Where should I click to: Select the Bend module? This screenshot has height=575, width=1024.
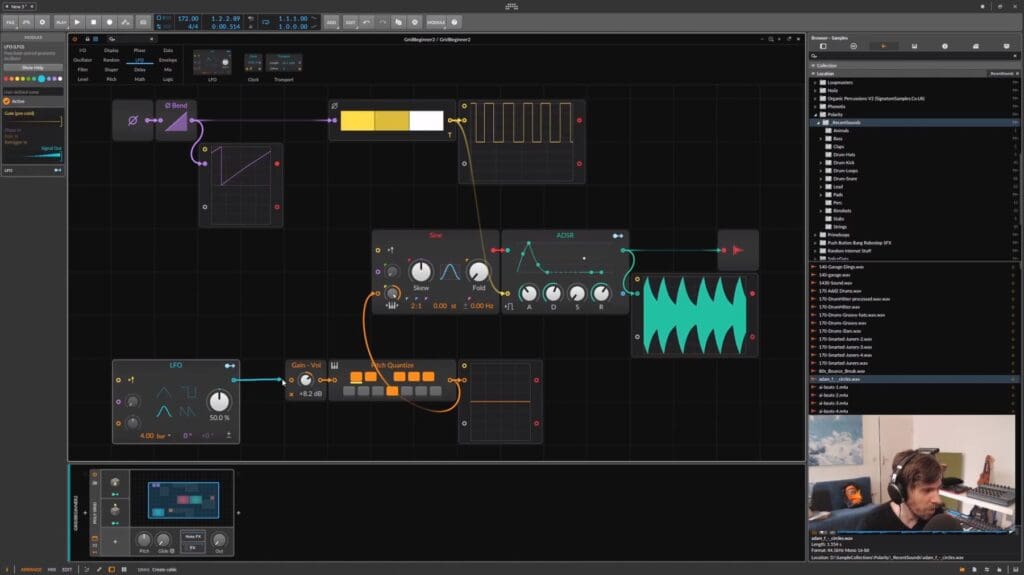(x=176, y=120)
